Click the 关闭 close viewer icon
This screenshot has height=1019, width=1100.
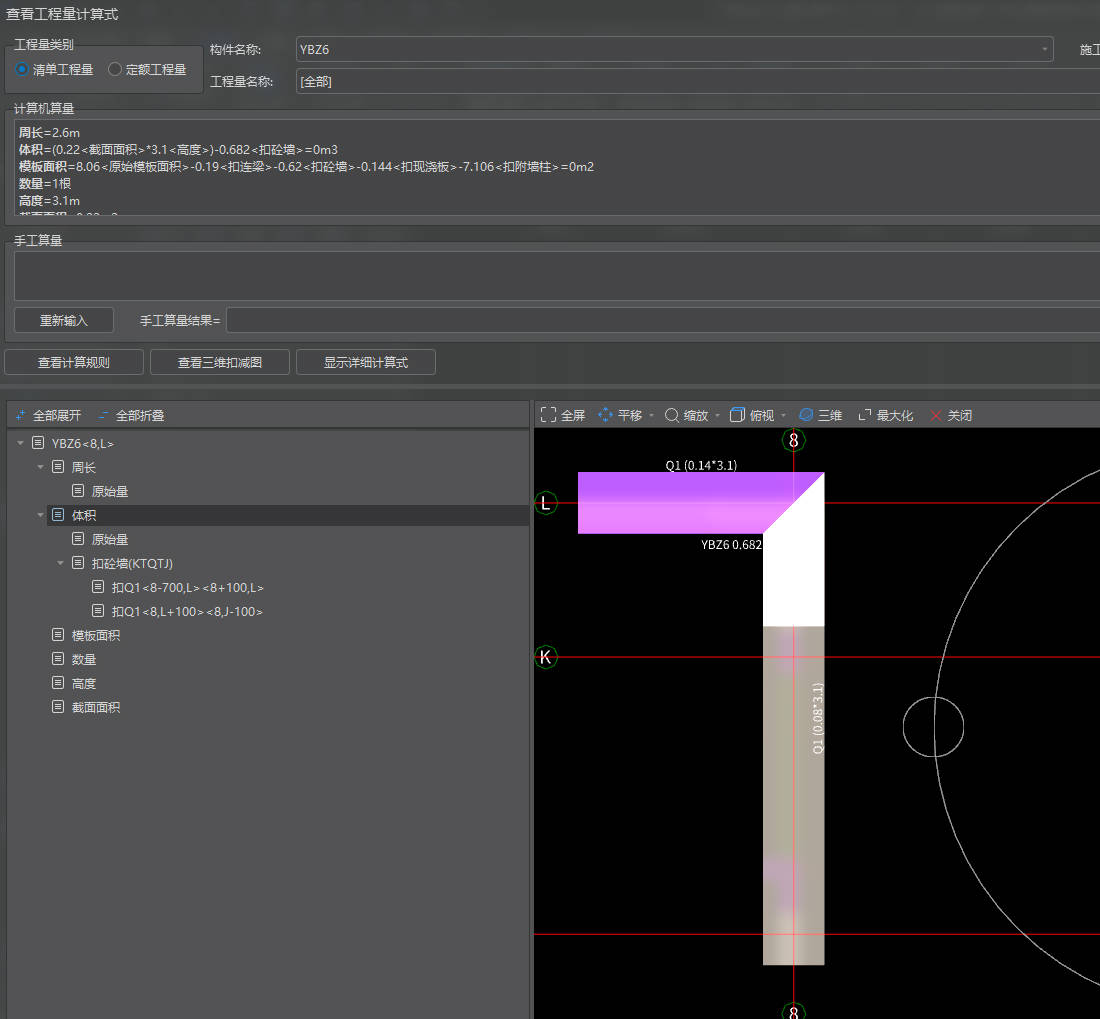coord(936,415)
